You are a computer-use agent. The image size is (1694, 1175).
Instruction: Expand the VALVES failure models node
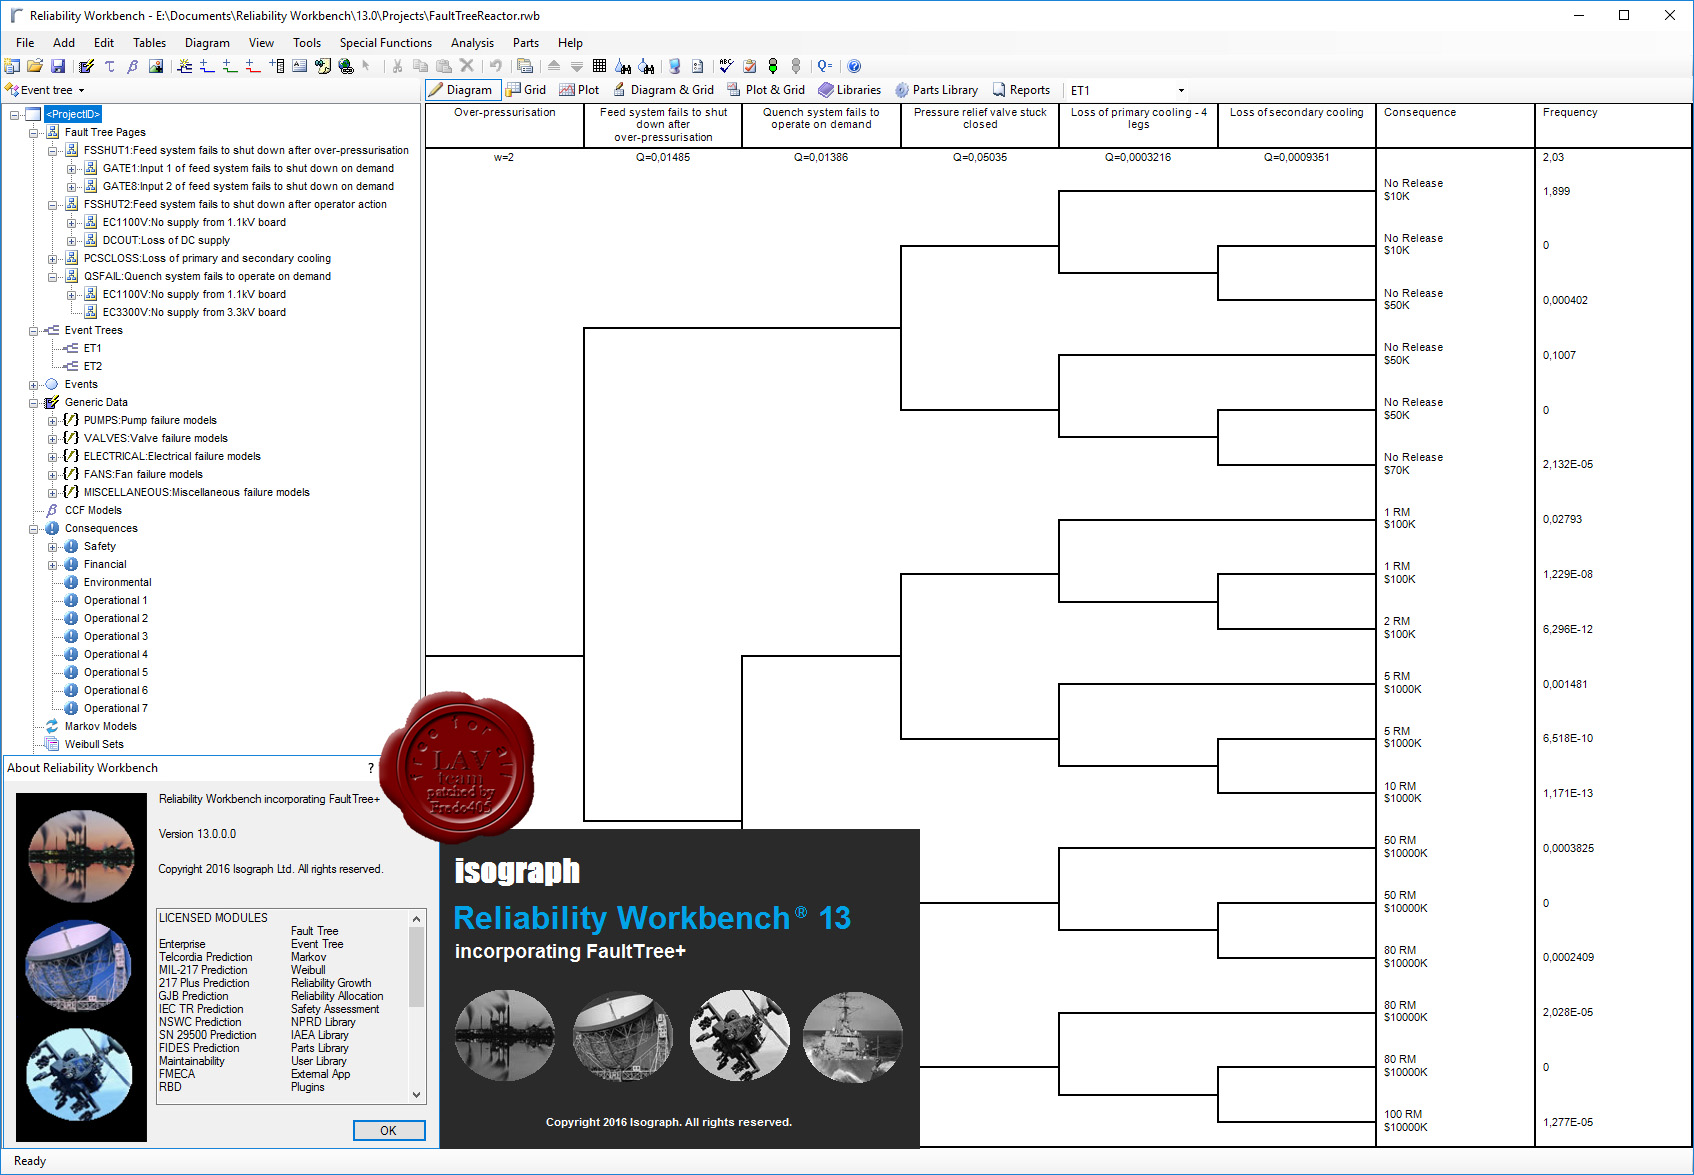coord(53,438)
